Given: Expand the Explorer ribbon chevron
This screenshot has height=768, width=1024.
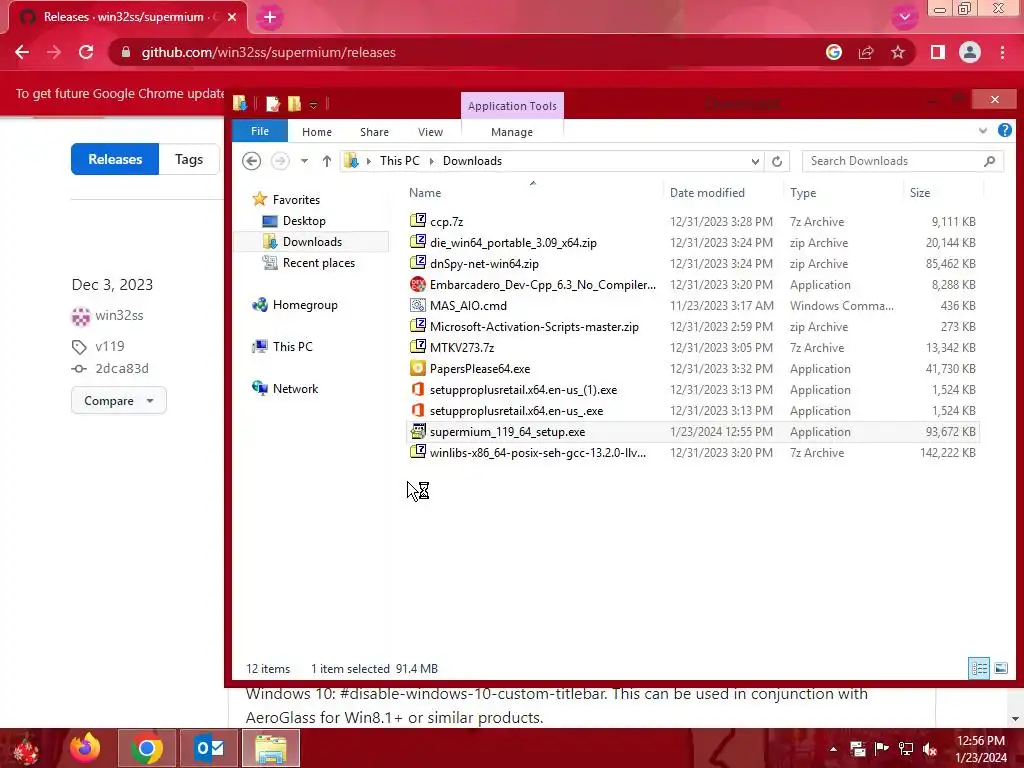Looking at the screenshot, I should click(983, 131).
